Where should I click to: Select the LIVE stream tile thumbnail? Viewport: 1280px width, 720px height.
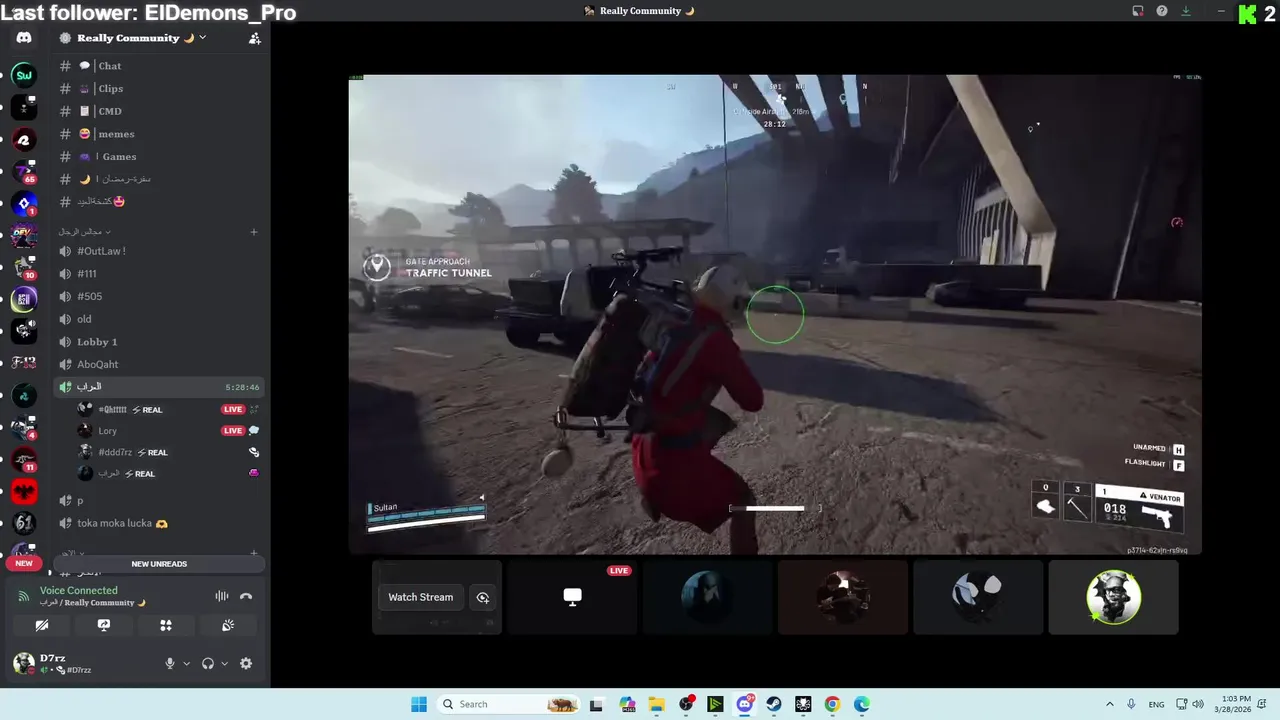coord(573,597)
